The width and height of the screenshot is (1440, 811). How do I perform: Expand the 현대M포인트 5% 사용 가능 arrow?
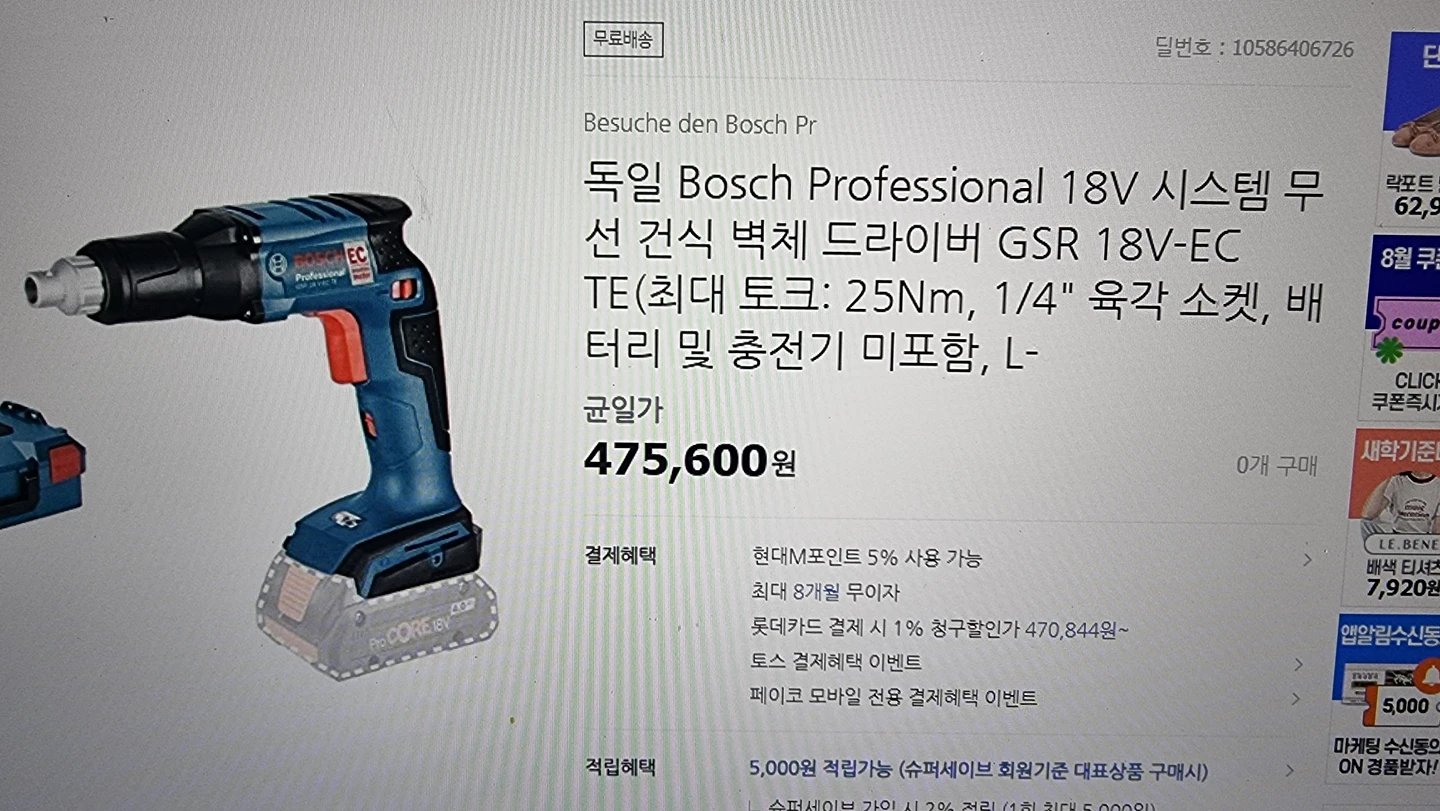coord(1306,559)
